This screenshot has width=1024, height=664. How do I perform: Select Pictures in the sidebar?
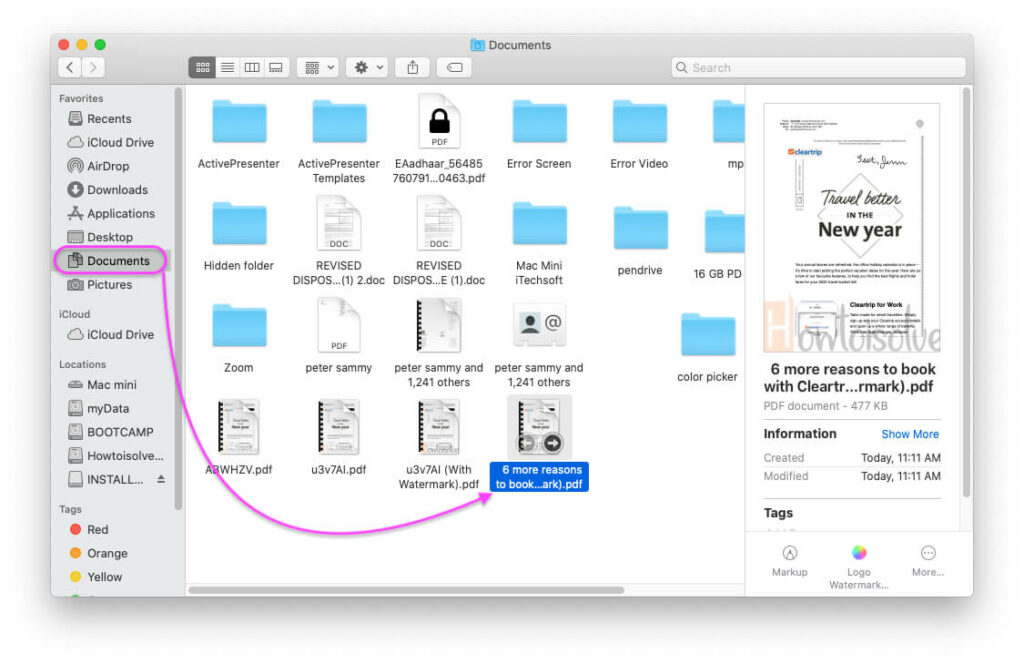tap(108, 285)
